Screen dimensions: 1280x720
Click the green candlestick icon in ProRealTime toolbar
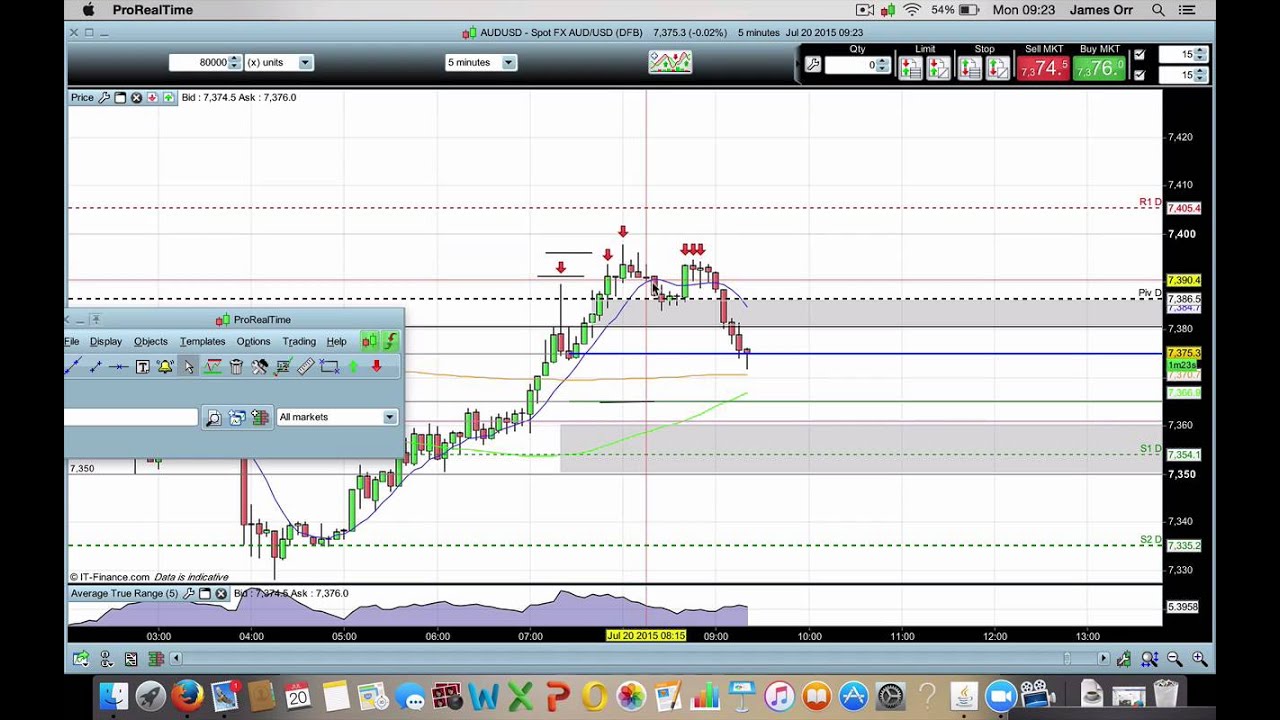point(370,341)
